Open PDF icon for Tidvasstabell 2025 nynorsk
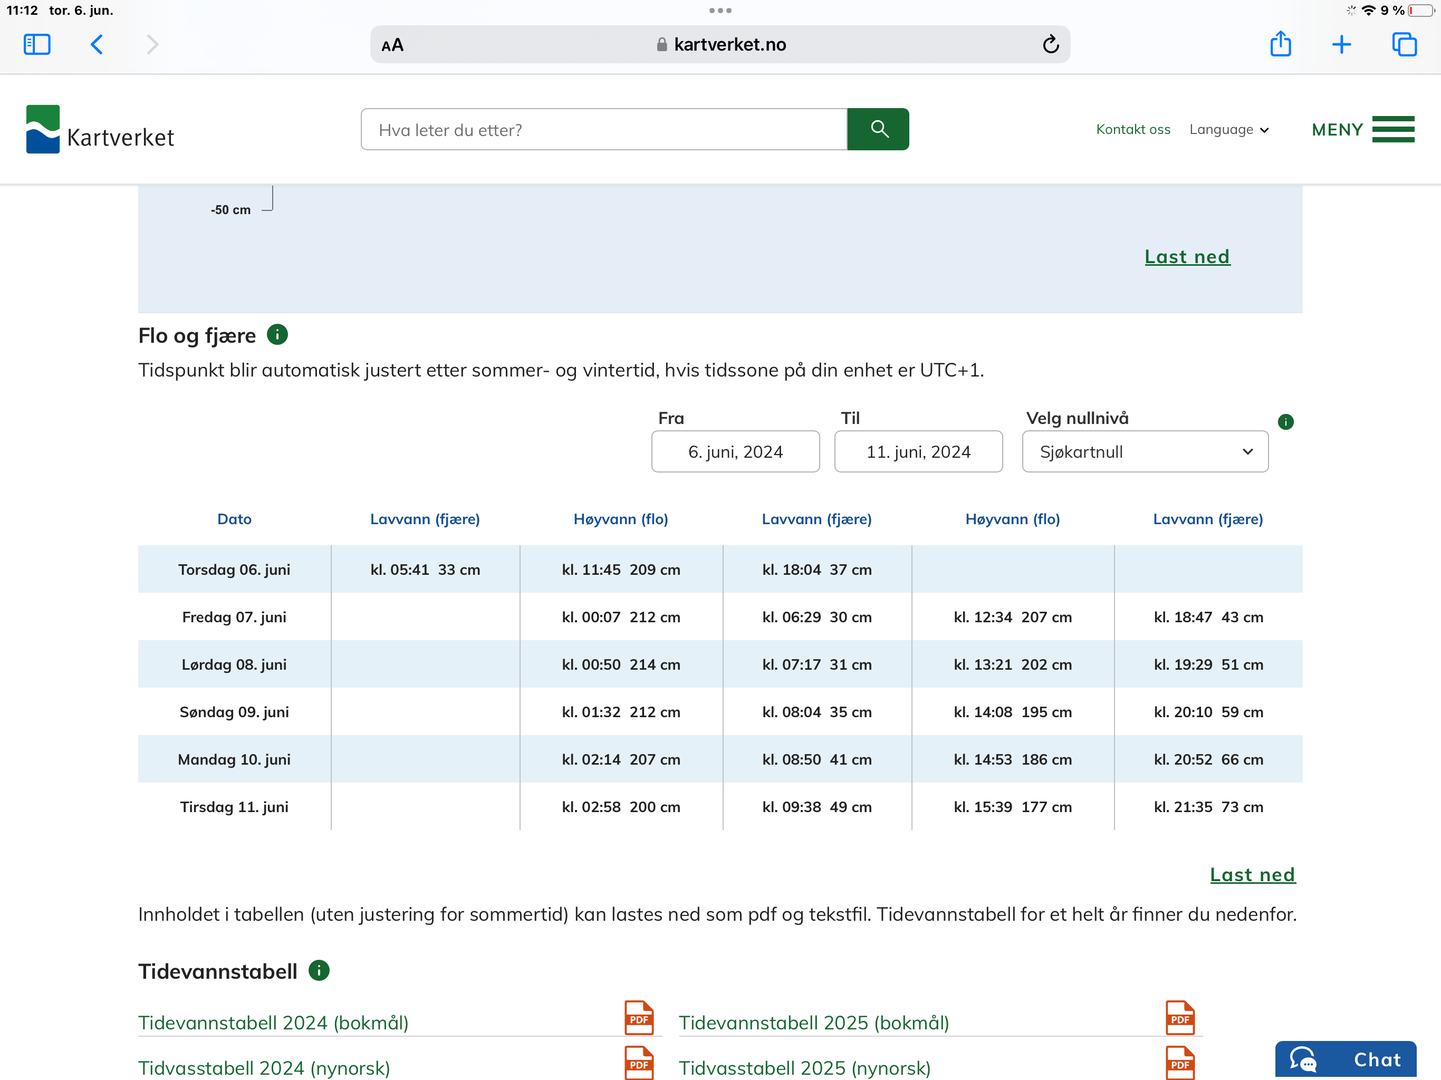 tap(1180, 1063)
